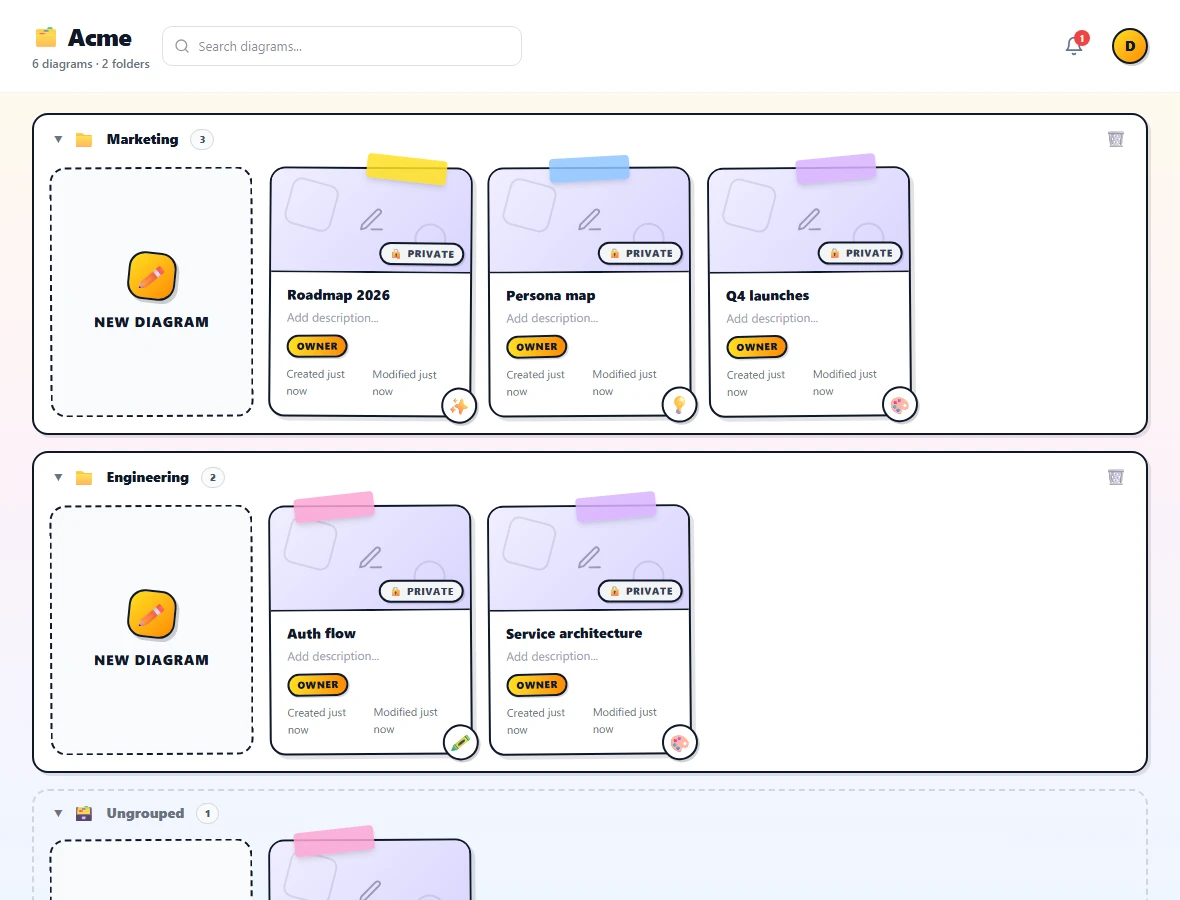This screenshot has height=900, width=1180.
Task: Click the yellow tape on Roadmap 2026 card
Action: point(406,169)
